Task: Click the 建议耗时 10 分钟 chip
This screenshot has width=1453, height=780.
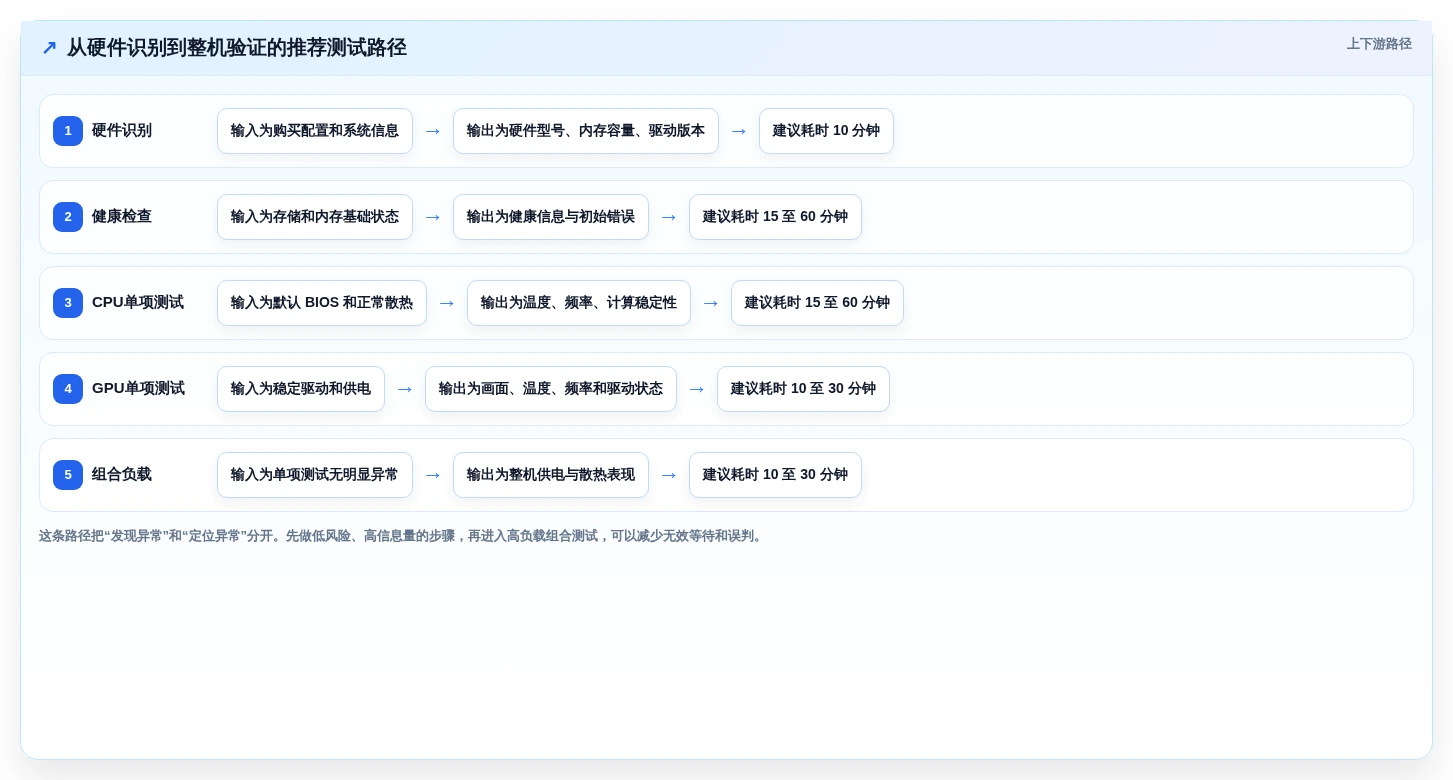Action: point(826,131)
